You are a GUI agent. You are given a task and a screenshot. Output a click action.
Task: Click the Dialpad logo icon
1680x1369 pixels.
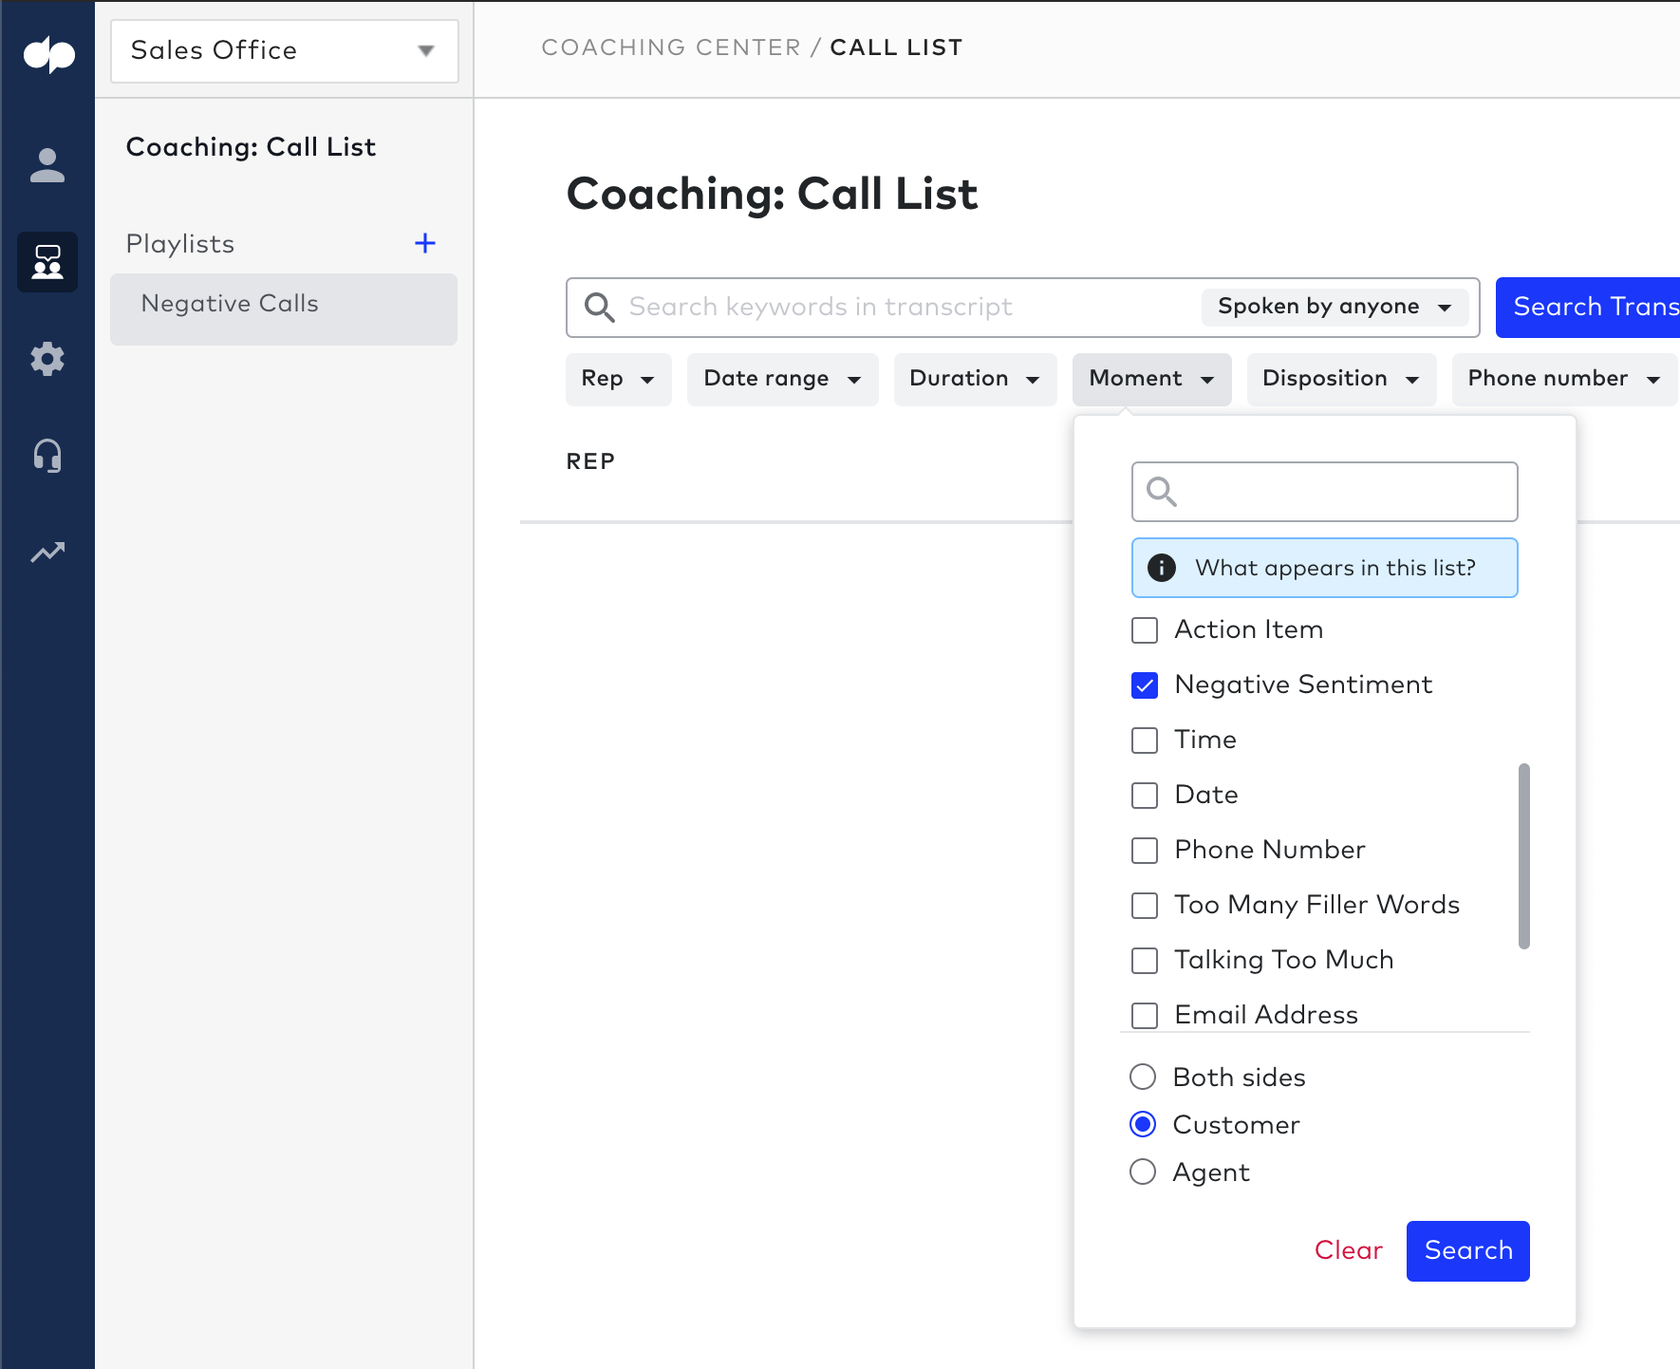(48, 53)
